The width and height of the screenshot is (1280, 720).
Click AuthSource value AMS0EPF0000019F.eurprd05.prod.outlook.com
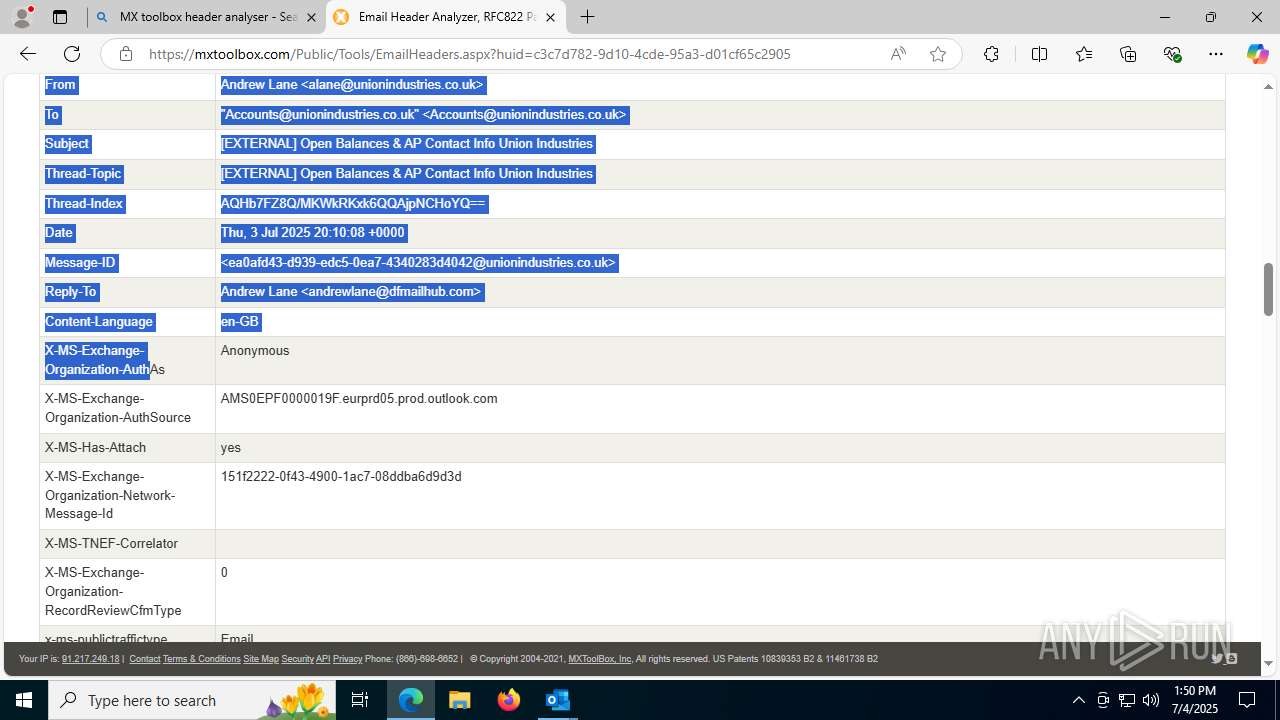pyautogui.click(x=359, y=399)
